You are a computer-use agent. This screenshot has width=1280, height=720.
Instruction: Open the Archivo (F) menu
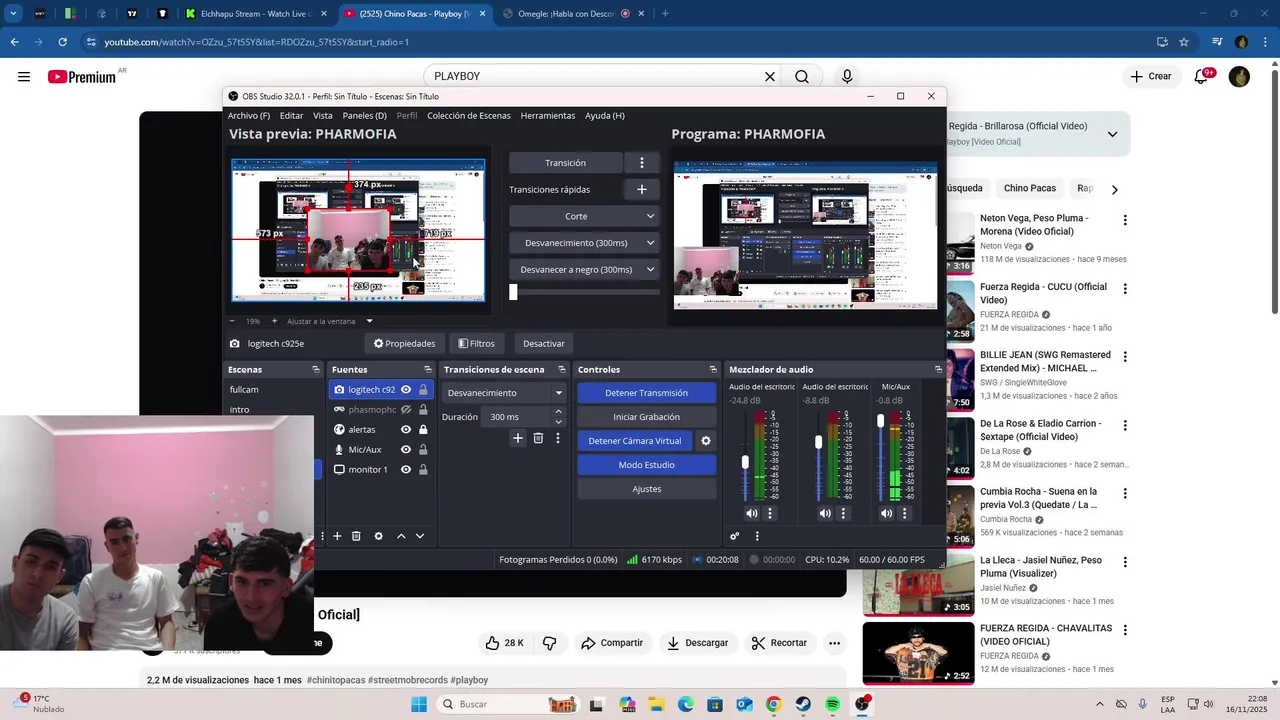249,115
